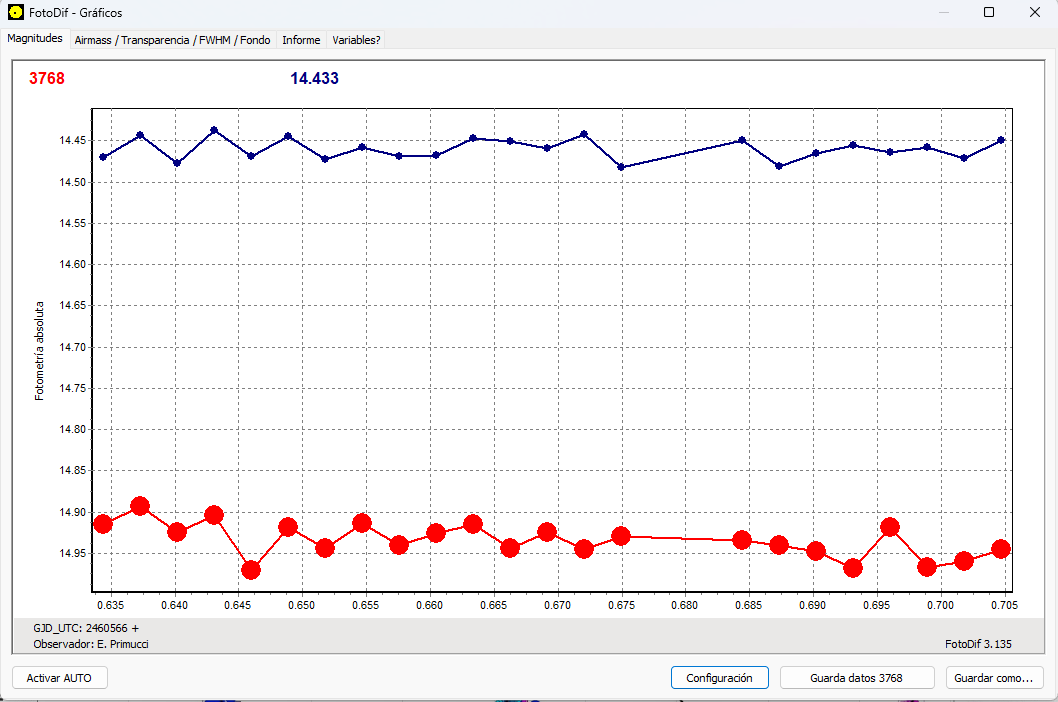This screenshot has height=702, width=1058.
Task: Click the first red data point on the curve
Action: (x=103, y=524)
